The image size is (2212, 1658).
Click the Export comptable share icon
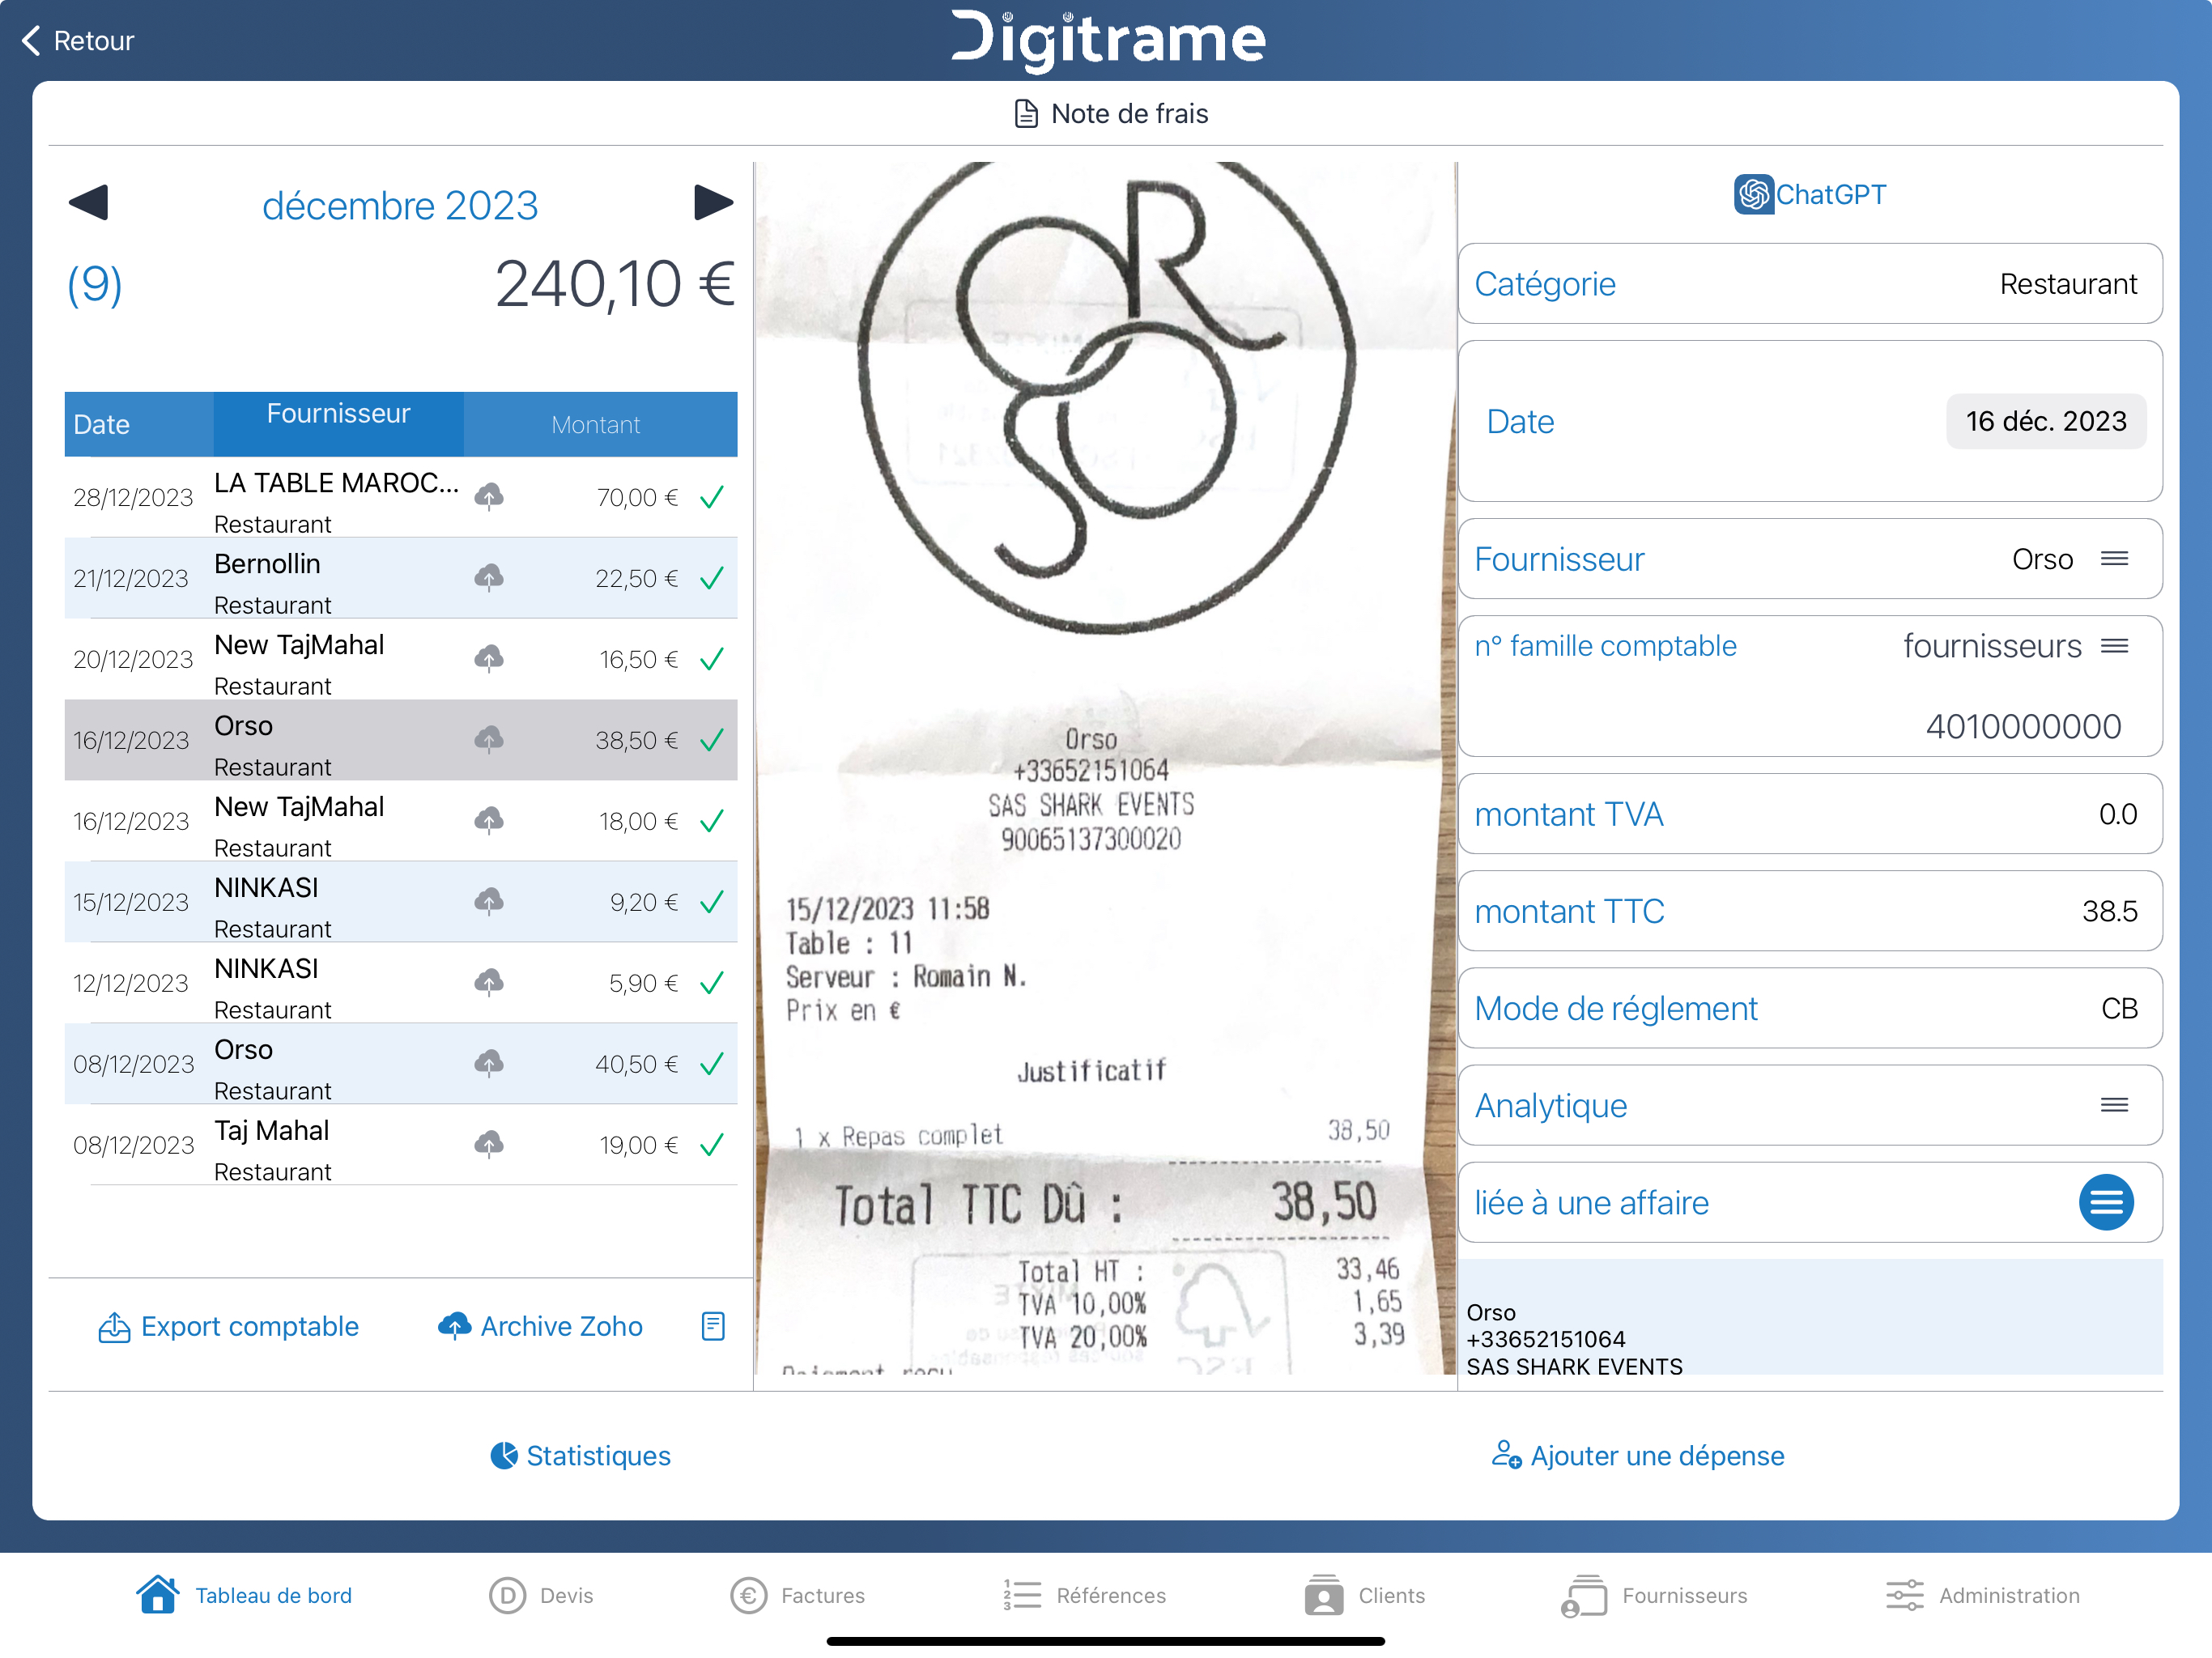(x=114, y=1327)
